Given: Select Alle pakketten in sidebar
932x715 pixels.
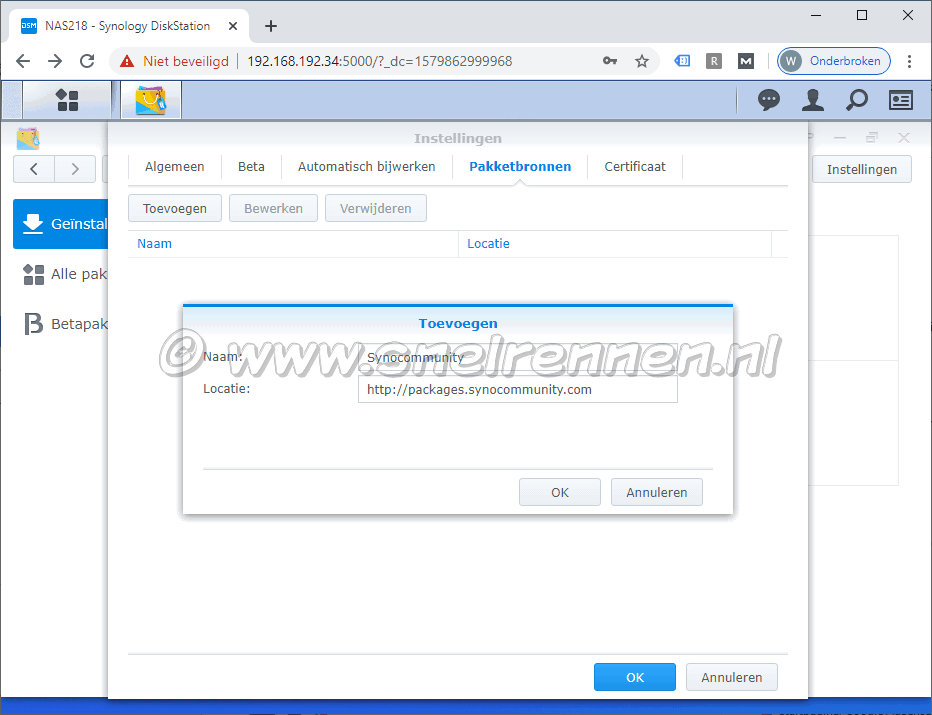Looking at the screenshot, I should click(x=61, y=274).
